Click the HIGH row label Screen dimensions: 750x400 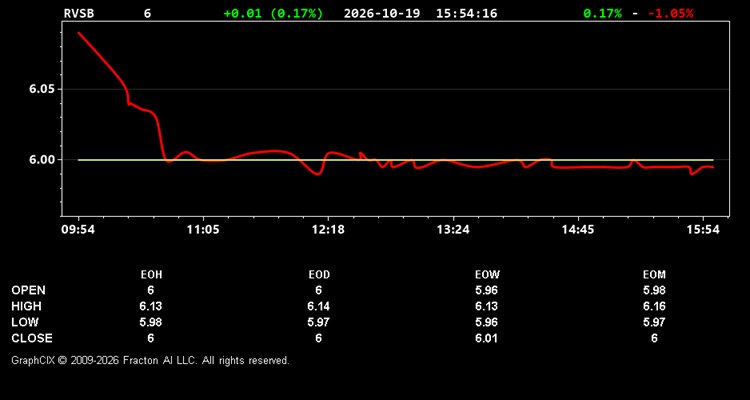(26, 306)
